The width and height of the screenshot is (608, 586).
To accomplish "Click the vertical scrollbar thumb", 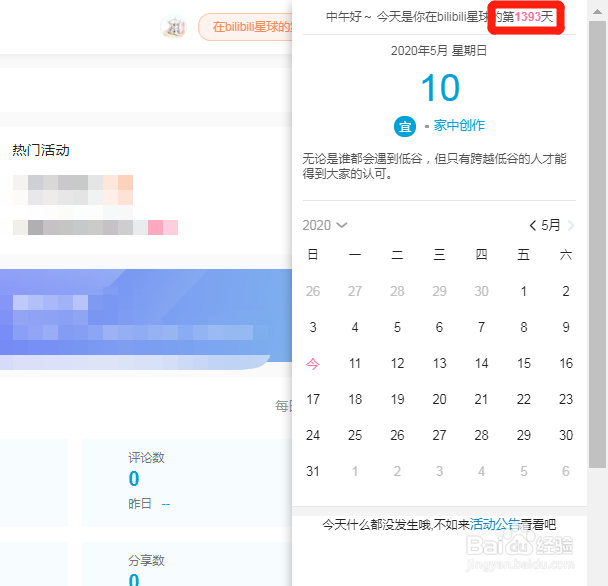I will point(597,244).
